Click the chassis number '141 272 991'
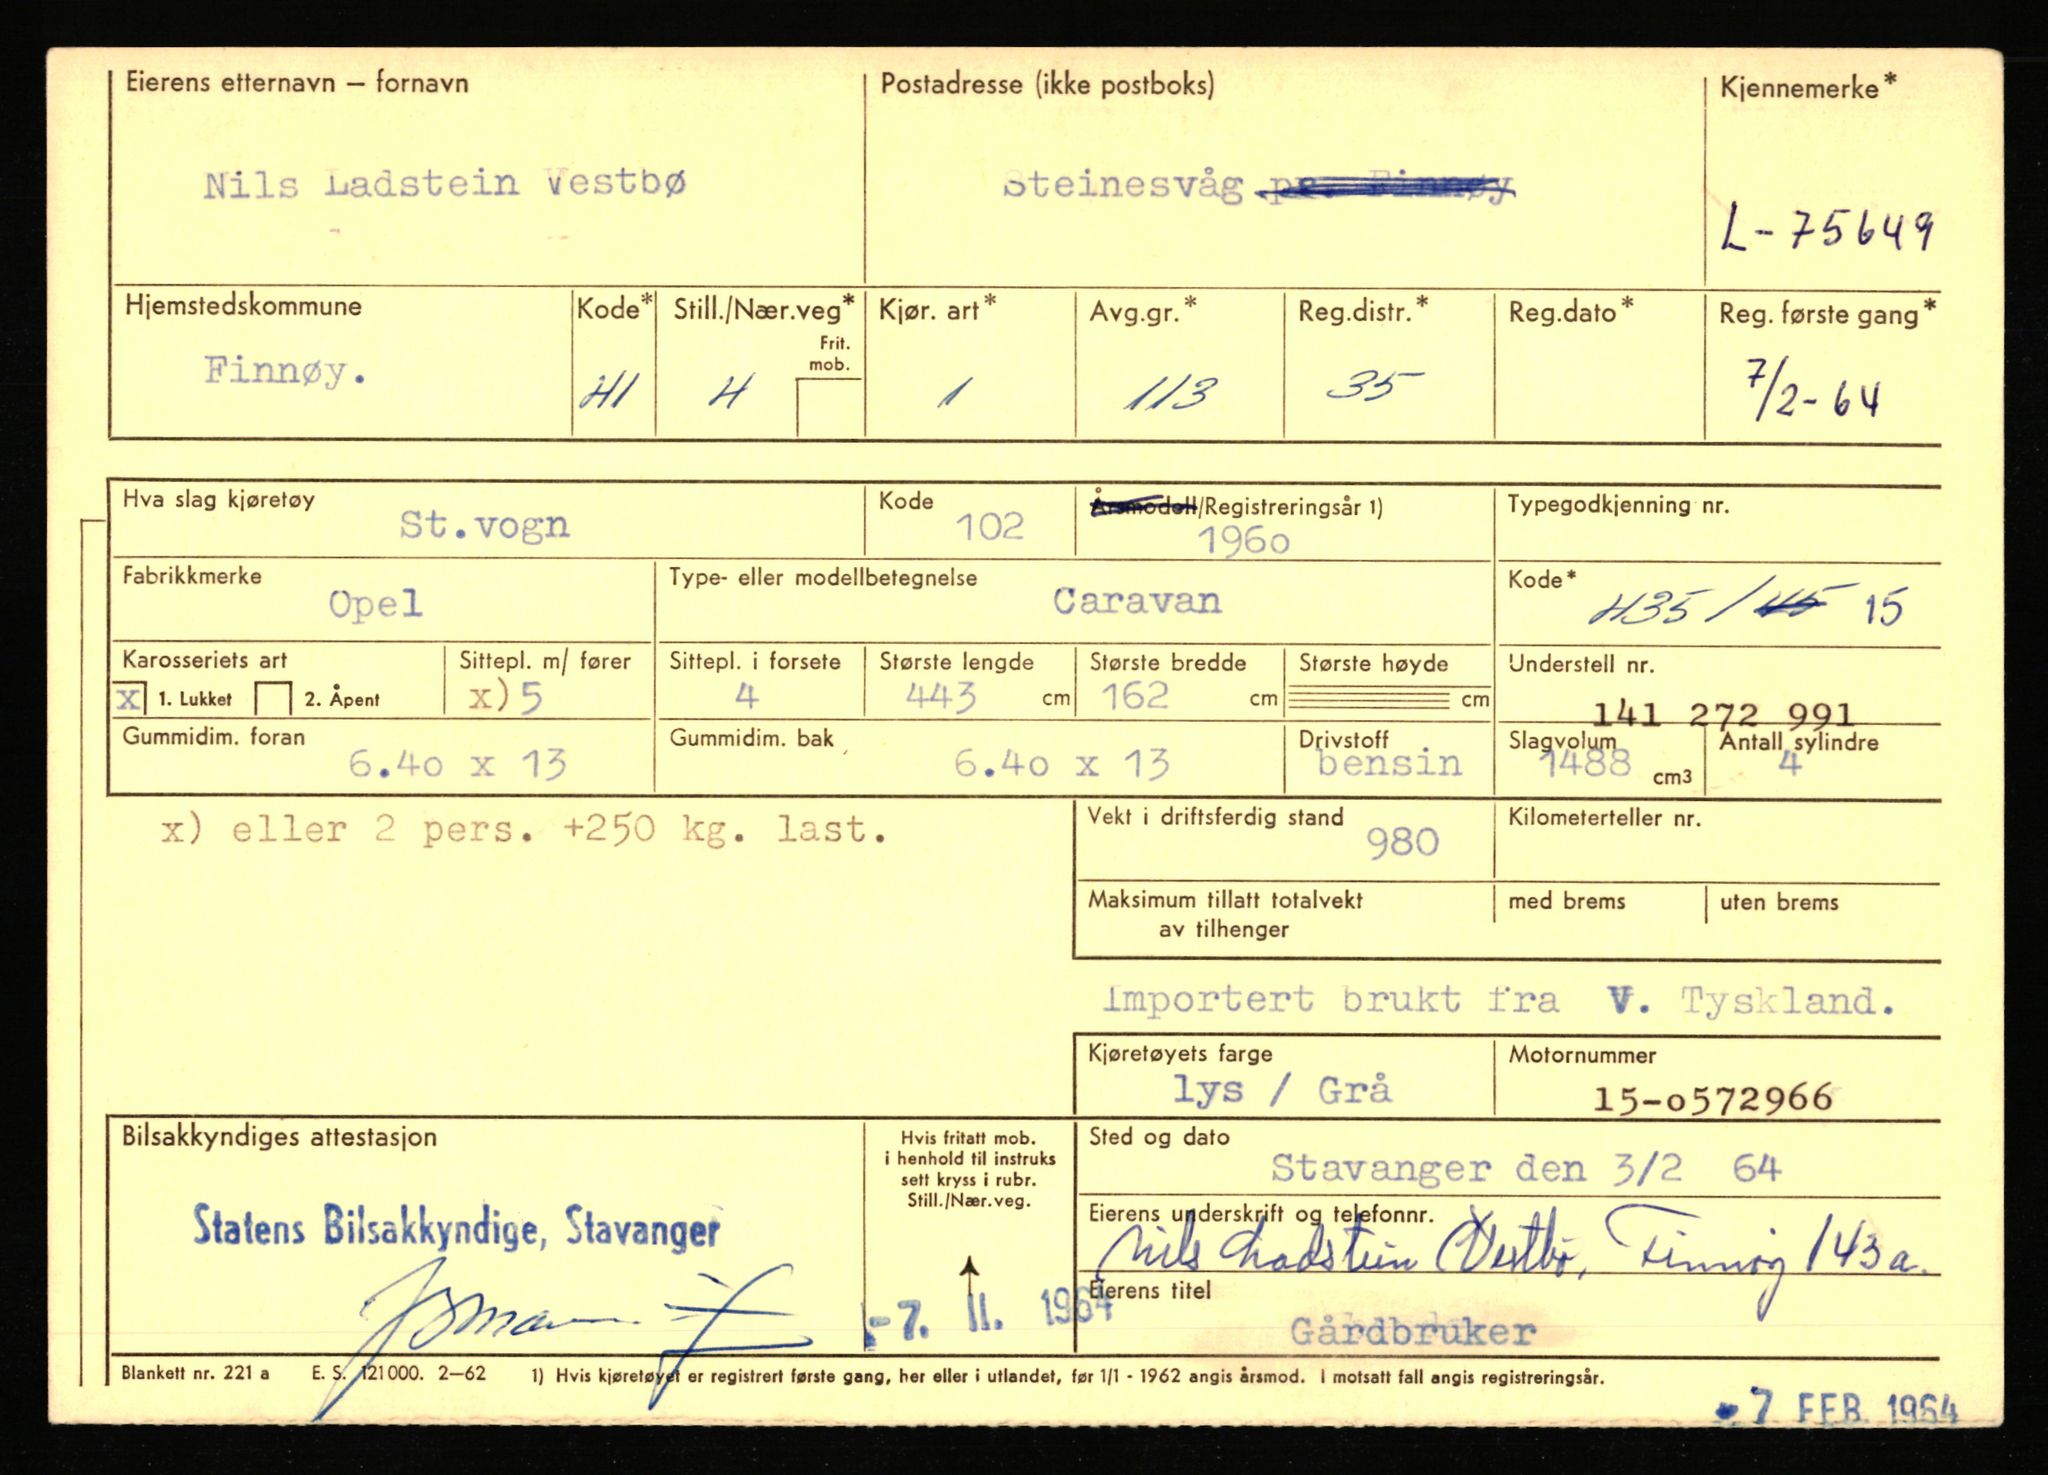 [x=1722, y=714]
